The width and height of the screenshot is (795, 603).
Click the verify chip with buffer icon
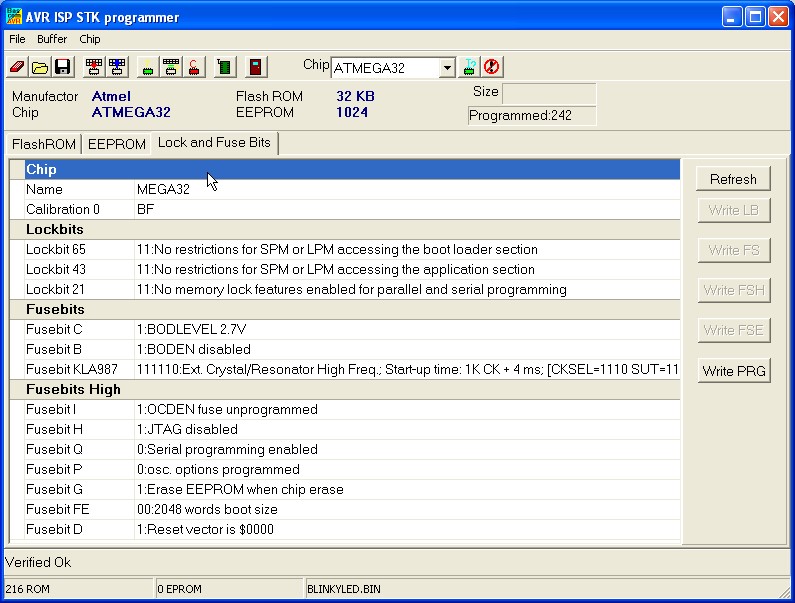(x=171, y=67)
